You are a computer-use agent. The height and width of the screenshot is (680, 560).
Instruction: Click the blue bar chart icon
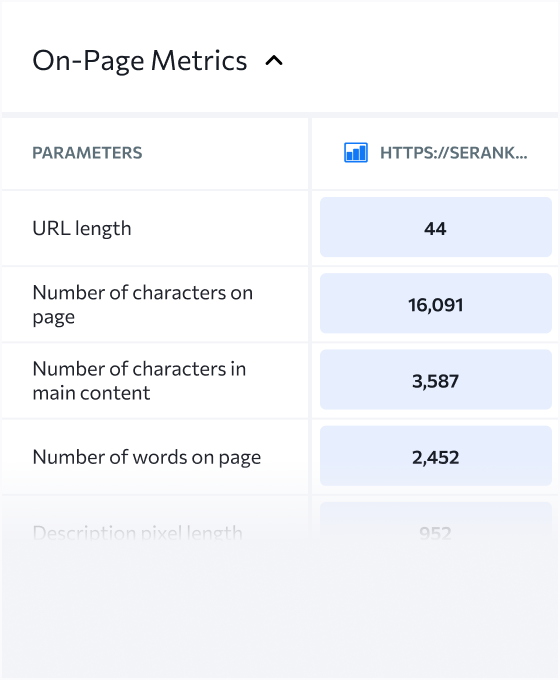(x=356, y=153)
